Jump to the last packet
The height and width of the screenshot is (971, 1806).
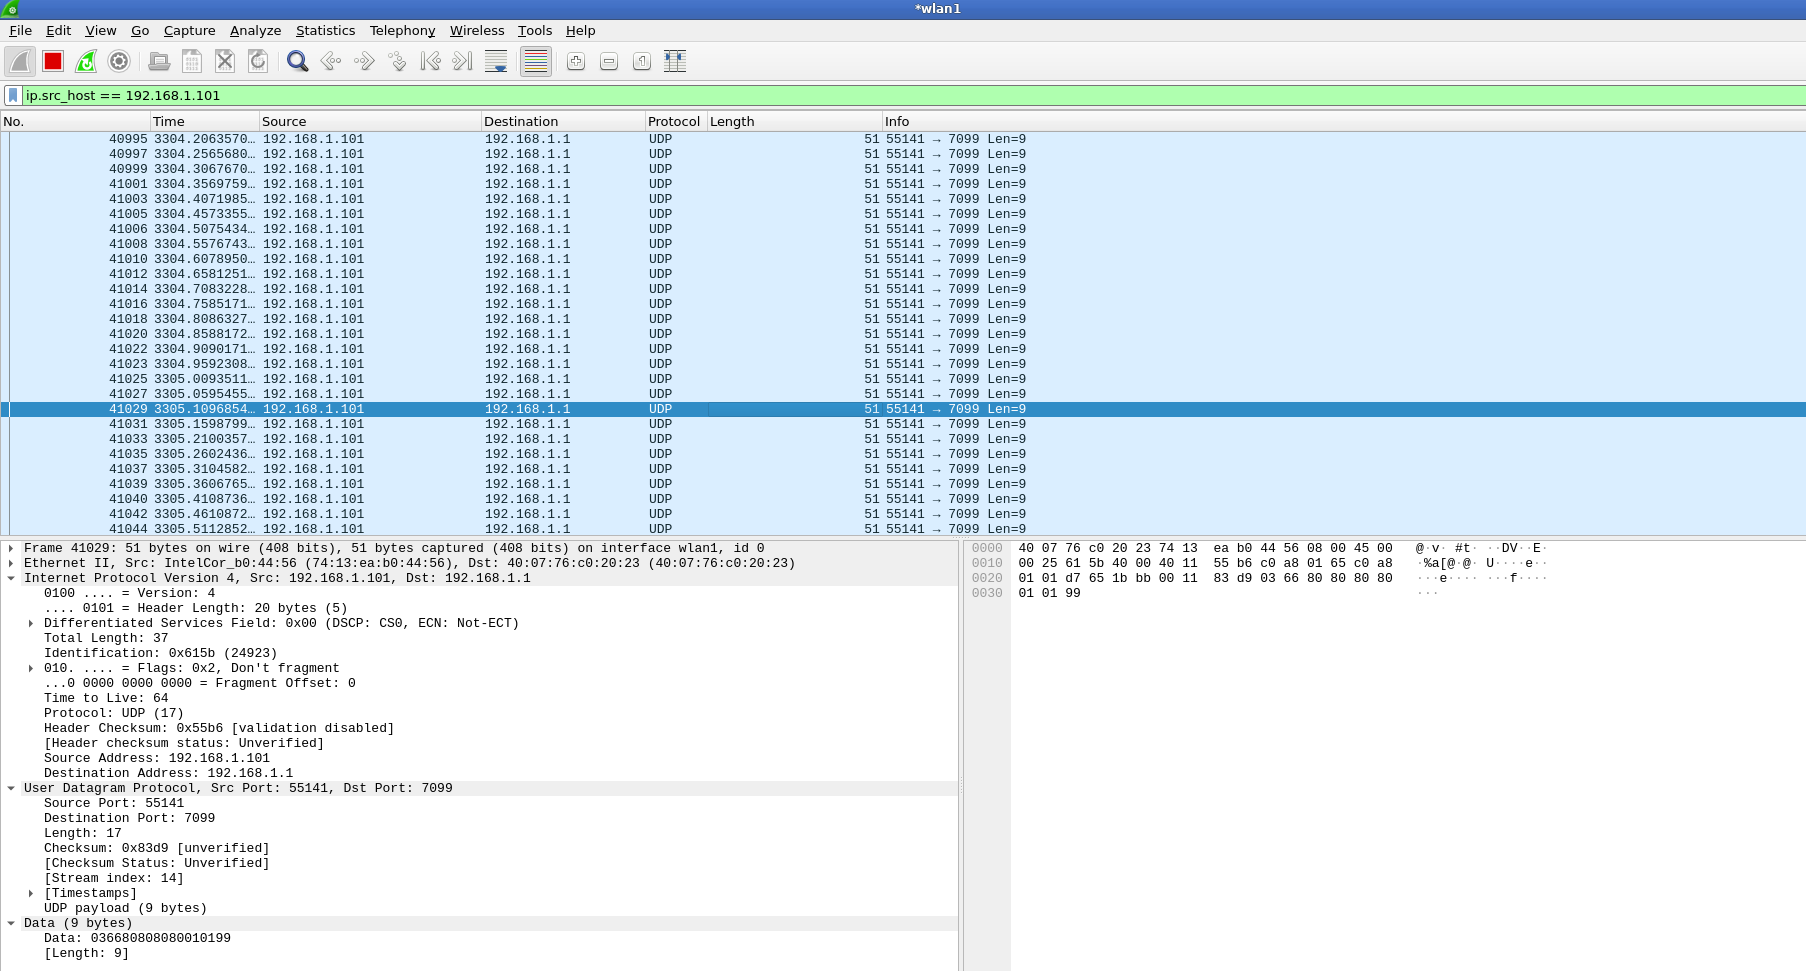coord(462,62)
